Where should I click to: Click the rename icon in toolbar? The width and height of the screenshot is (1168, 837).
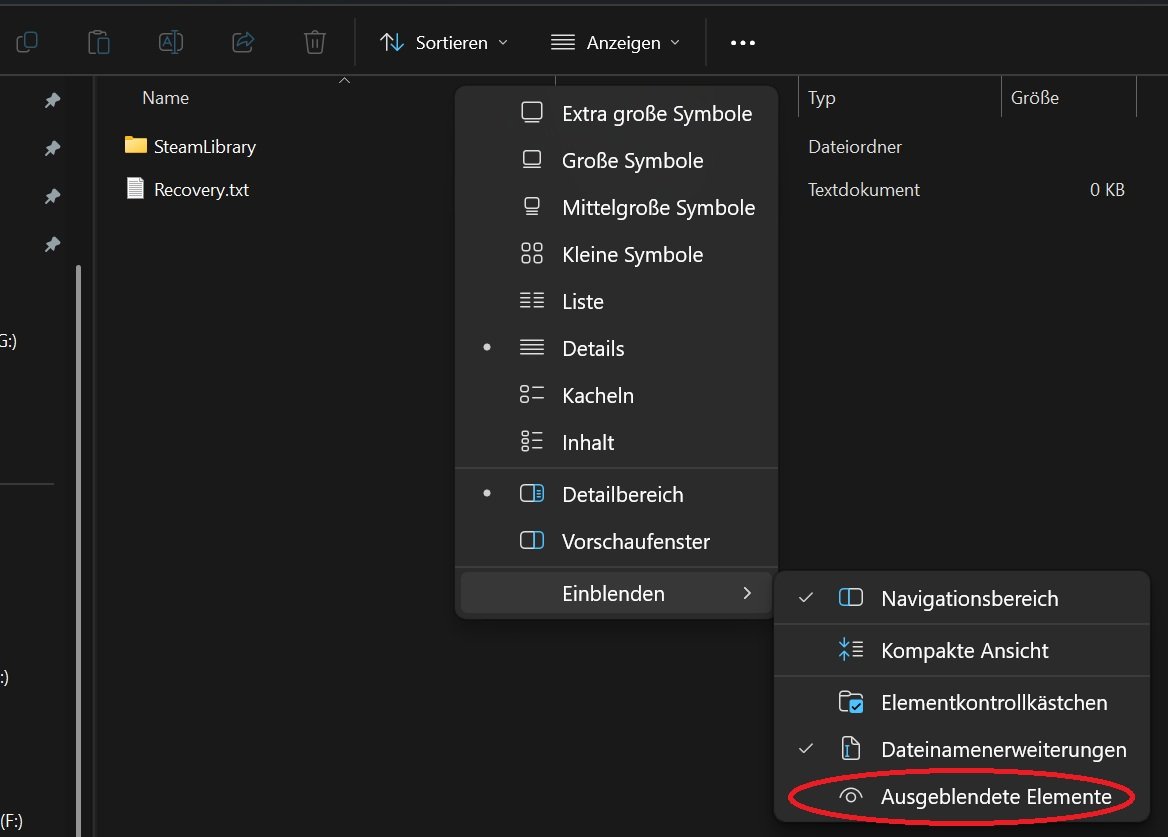[x=171, y=42]
